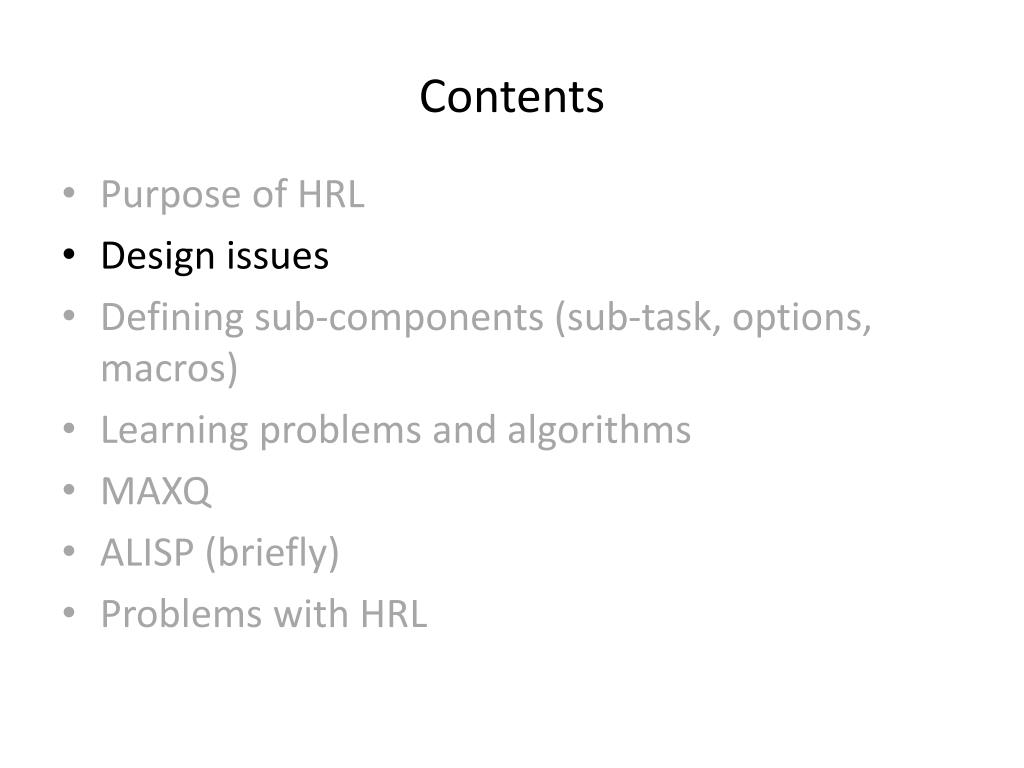Click the word macros) on the wrapped line
The width and height of the screenshot is (1024, 768).
click(x=169, y=369)
